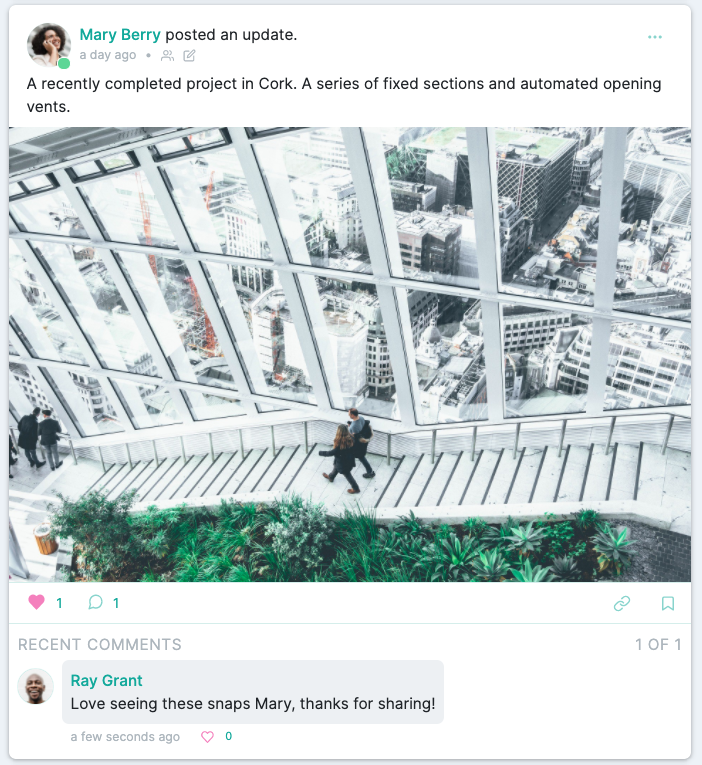This screenshot has width=702, height=765.
Task: Click the comment like count zero
Action: pyautogui.click(x=228, y=736)
